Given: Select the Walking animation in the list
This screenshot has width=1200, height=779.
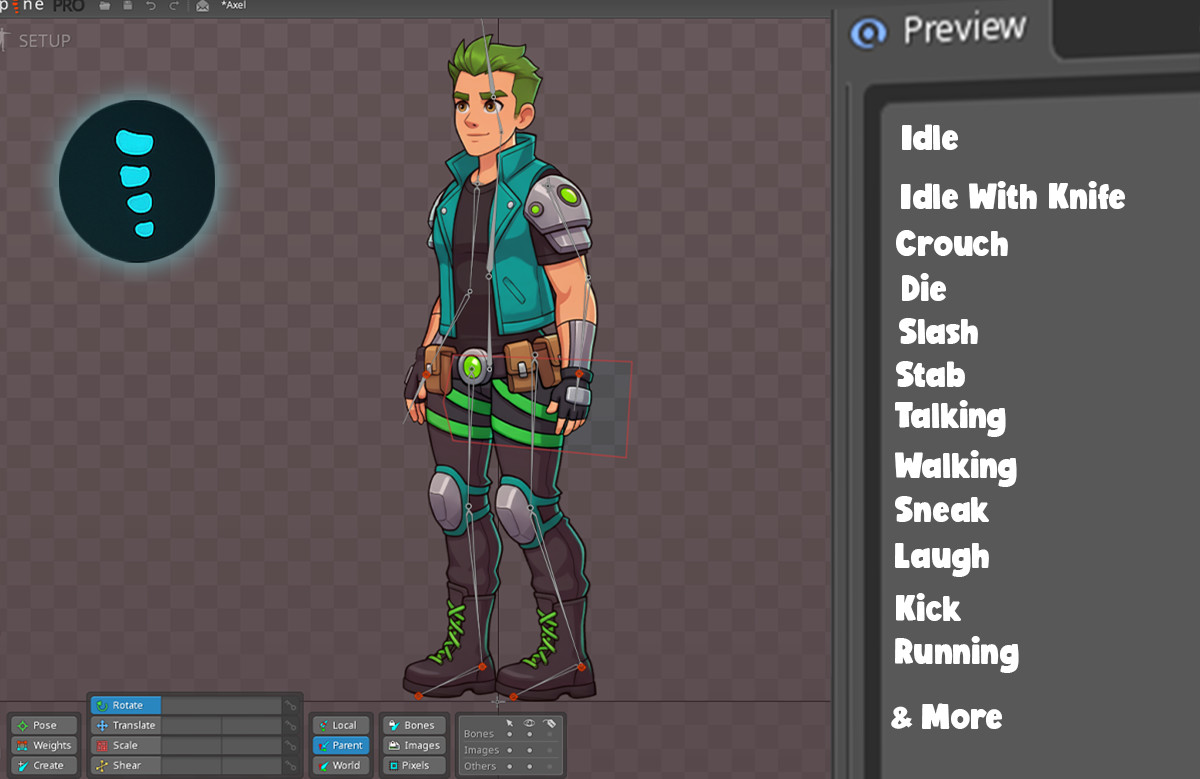Looking at the screenshot, I should pyautogui.click(x=955, y=466).
